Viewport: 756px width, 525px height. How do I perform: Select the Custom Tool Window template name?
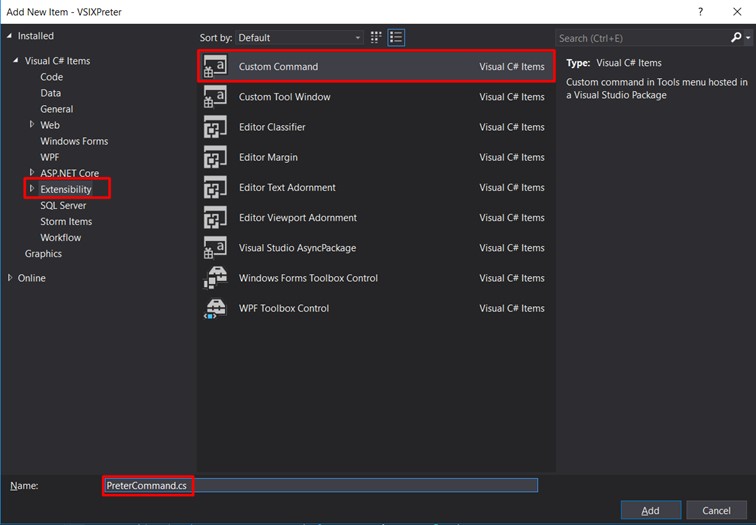pyautogui.click(x=284, y=97)
